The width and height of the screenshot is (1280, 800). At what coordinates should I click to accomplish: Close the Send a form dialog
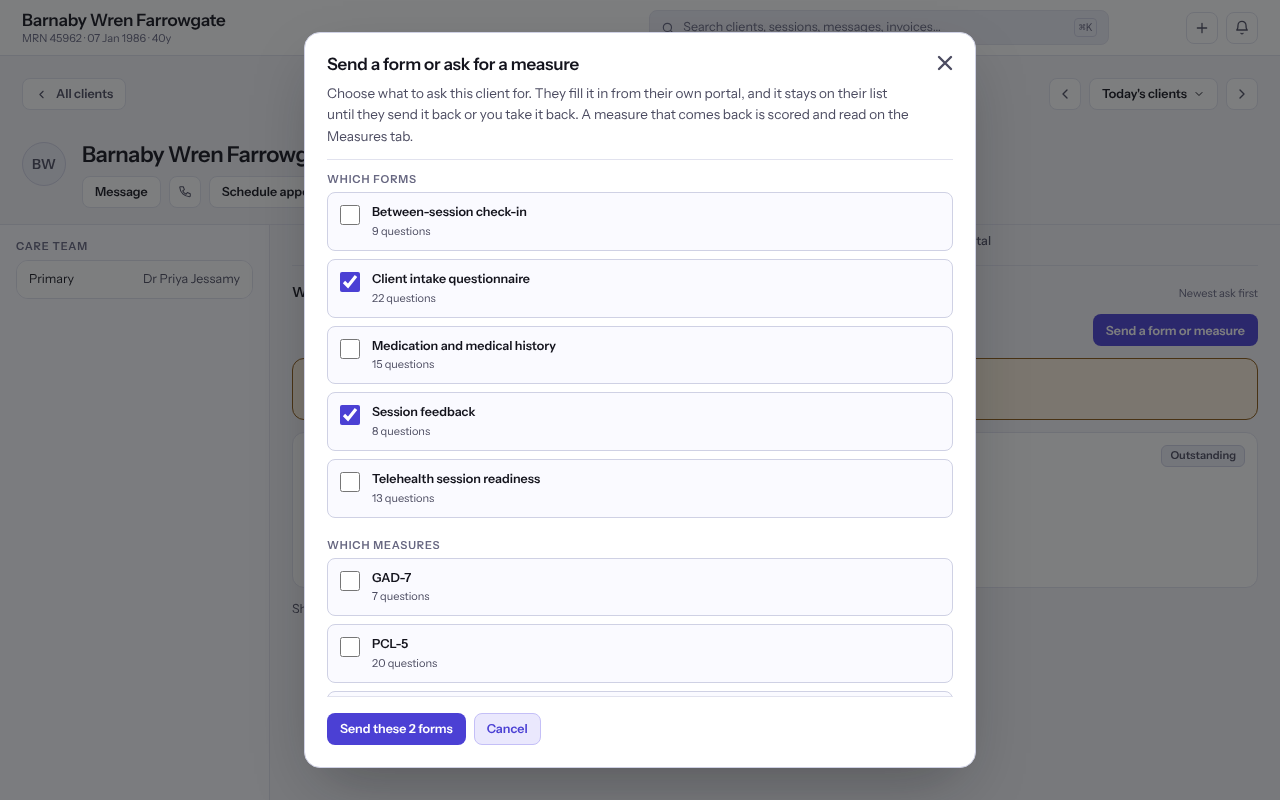point(945,63)
